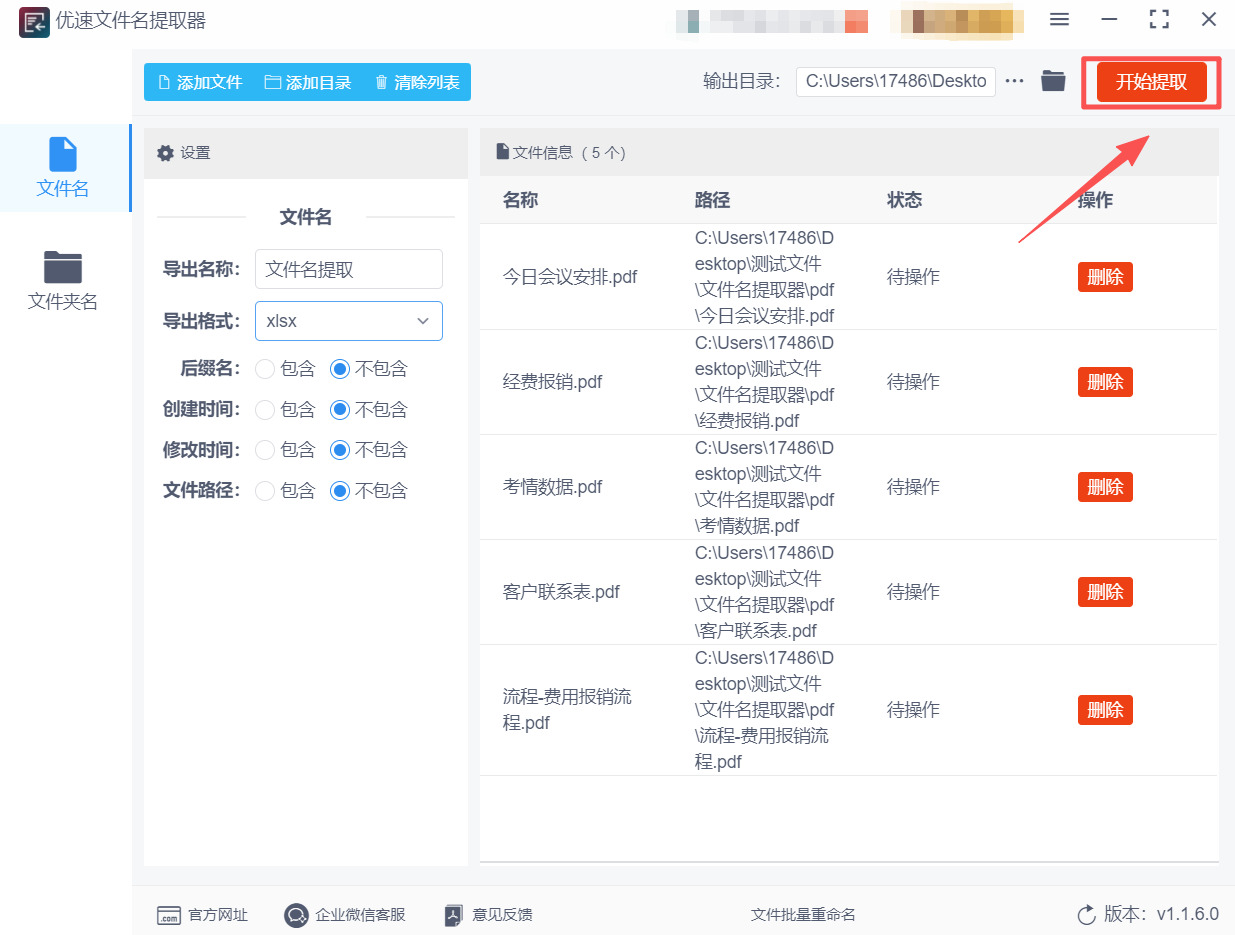Click the 名称 column header
This screenshot has height=935, width=1235.
[520, 200]
